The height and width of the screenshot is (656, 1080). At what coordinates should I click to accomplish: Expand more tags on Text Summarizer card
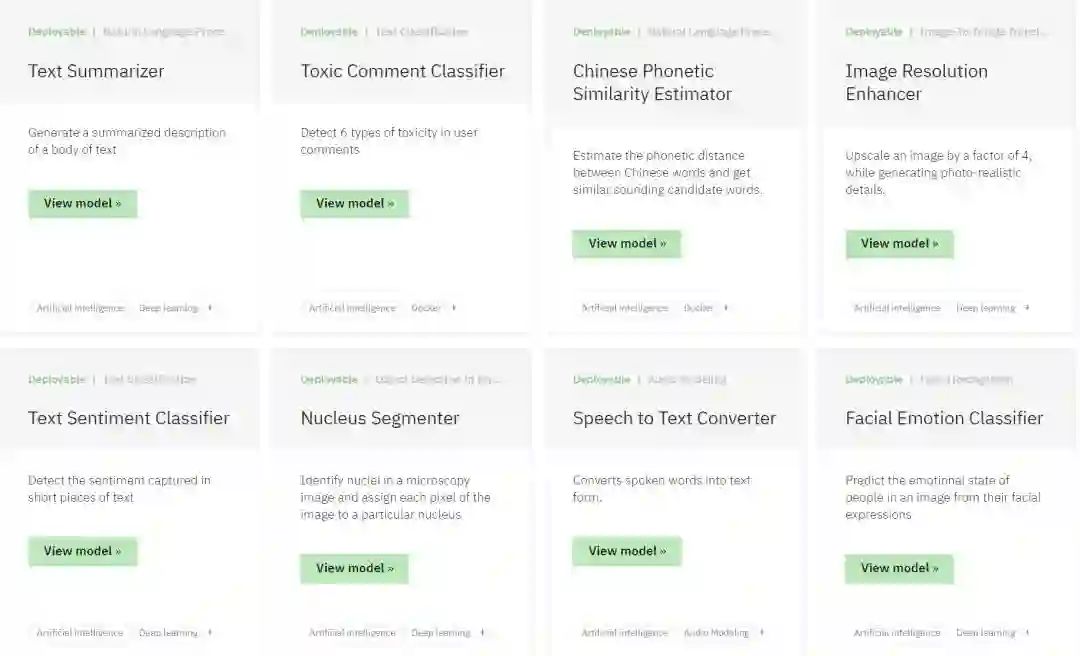pos(210,308)
